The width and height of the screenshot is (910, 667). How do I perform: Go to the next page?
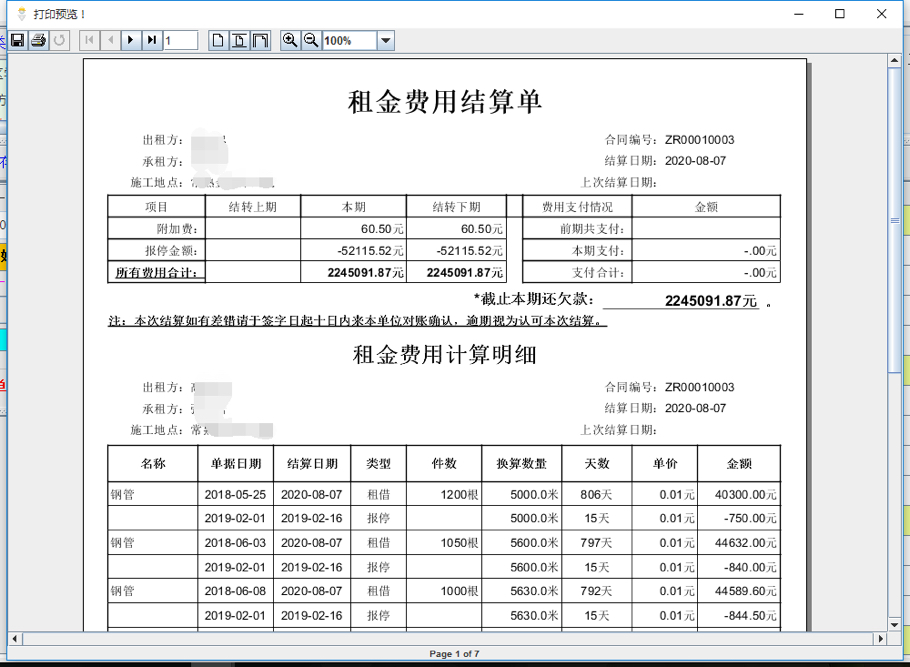tap(129, 40)
